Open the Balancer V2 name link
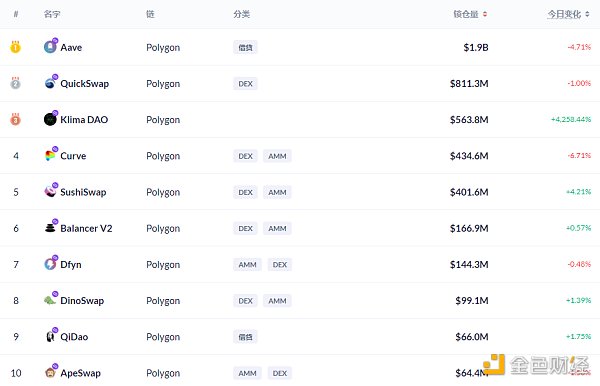This screenshot has height=386, width=600. click(x=86, y=228)
